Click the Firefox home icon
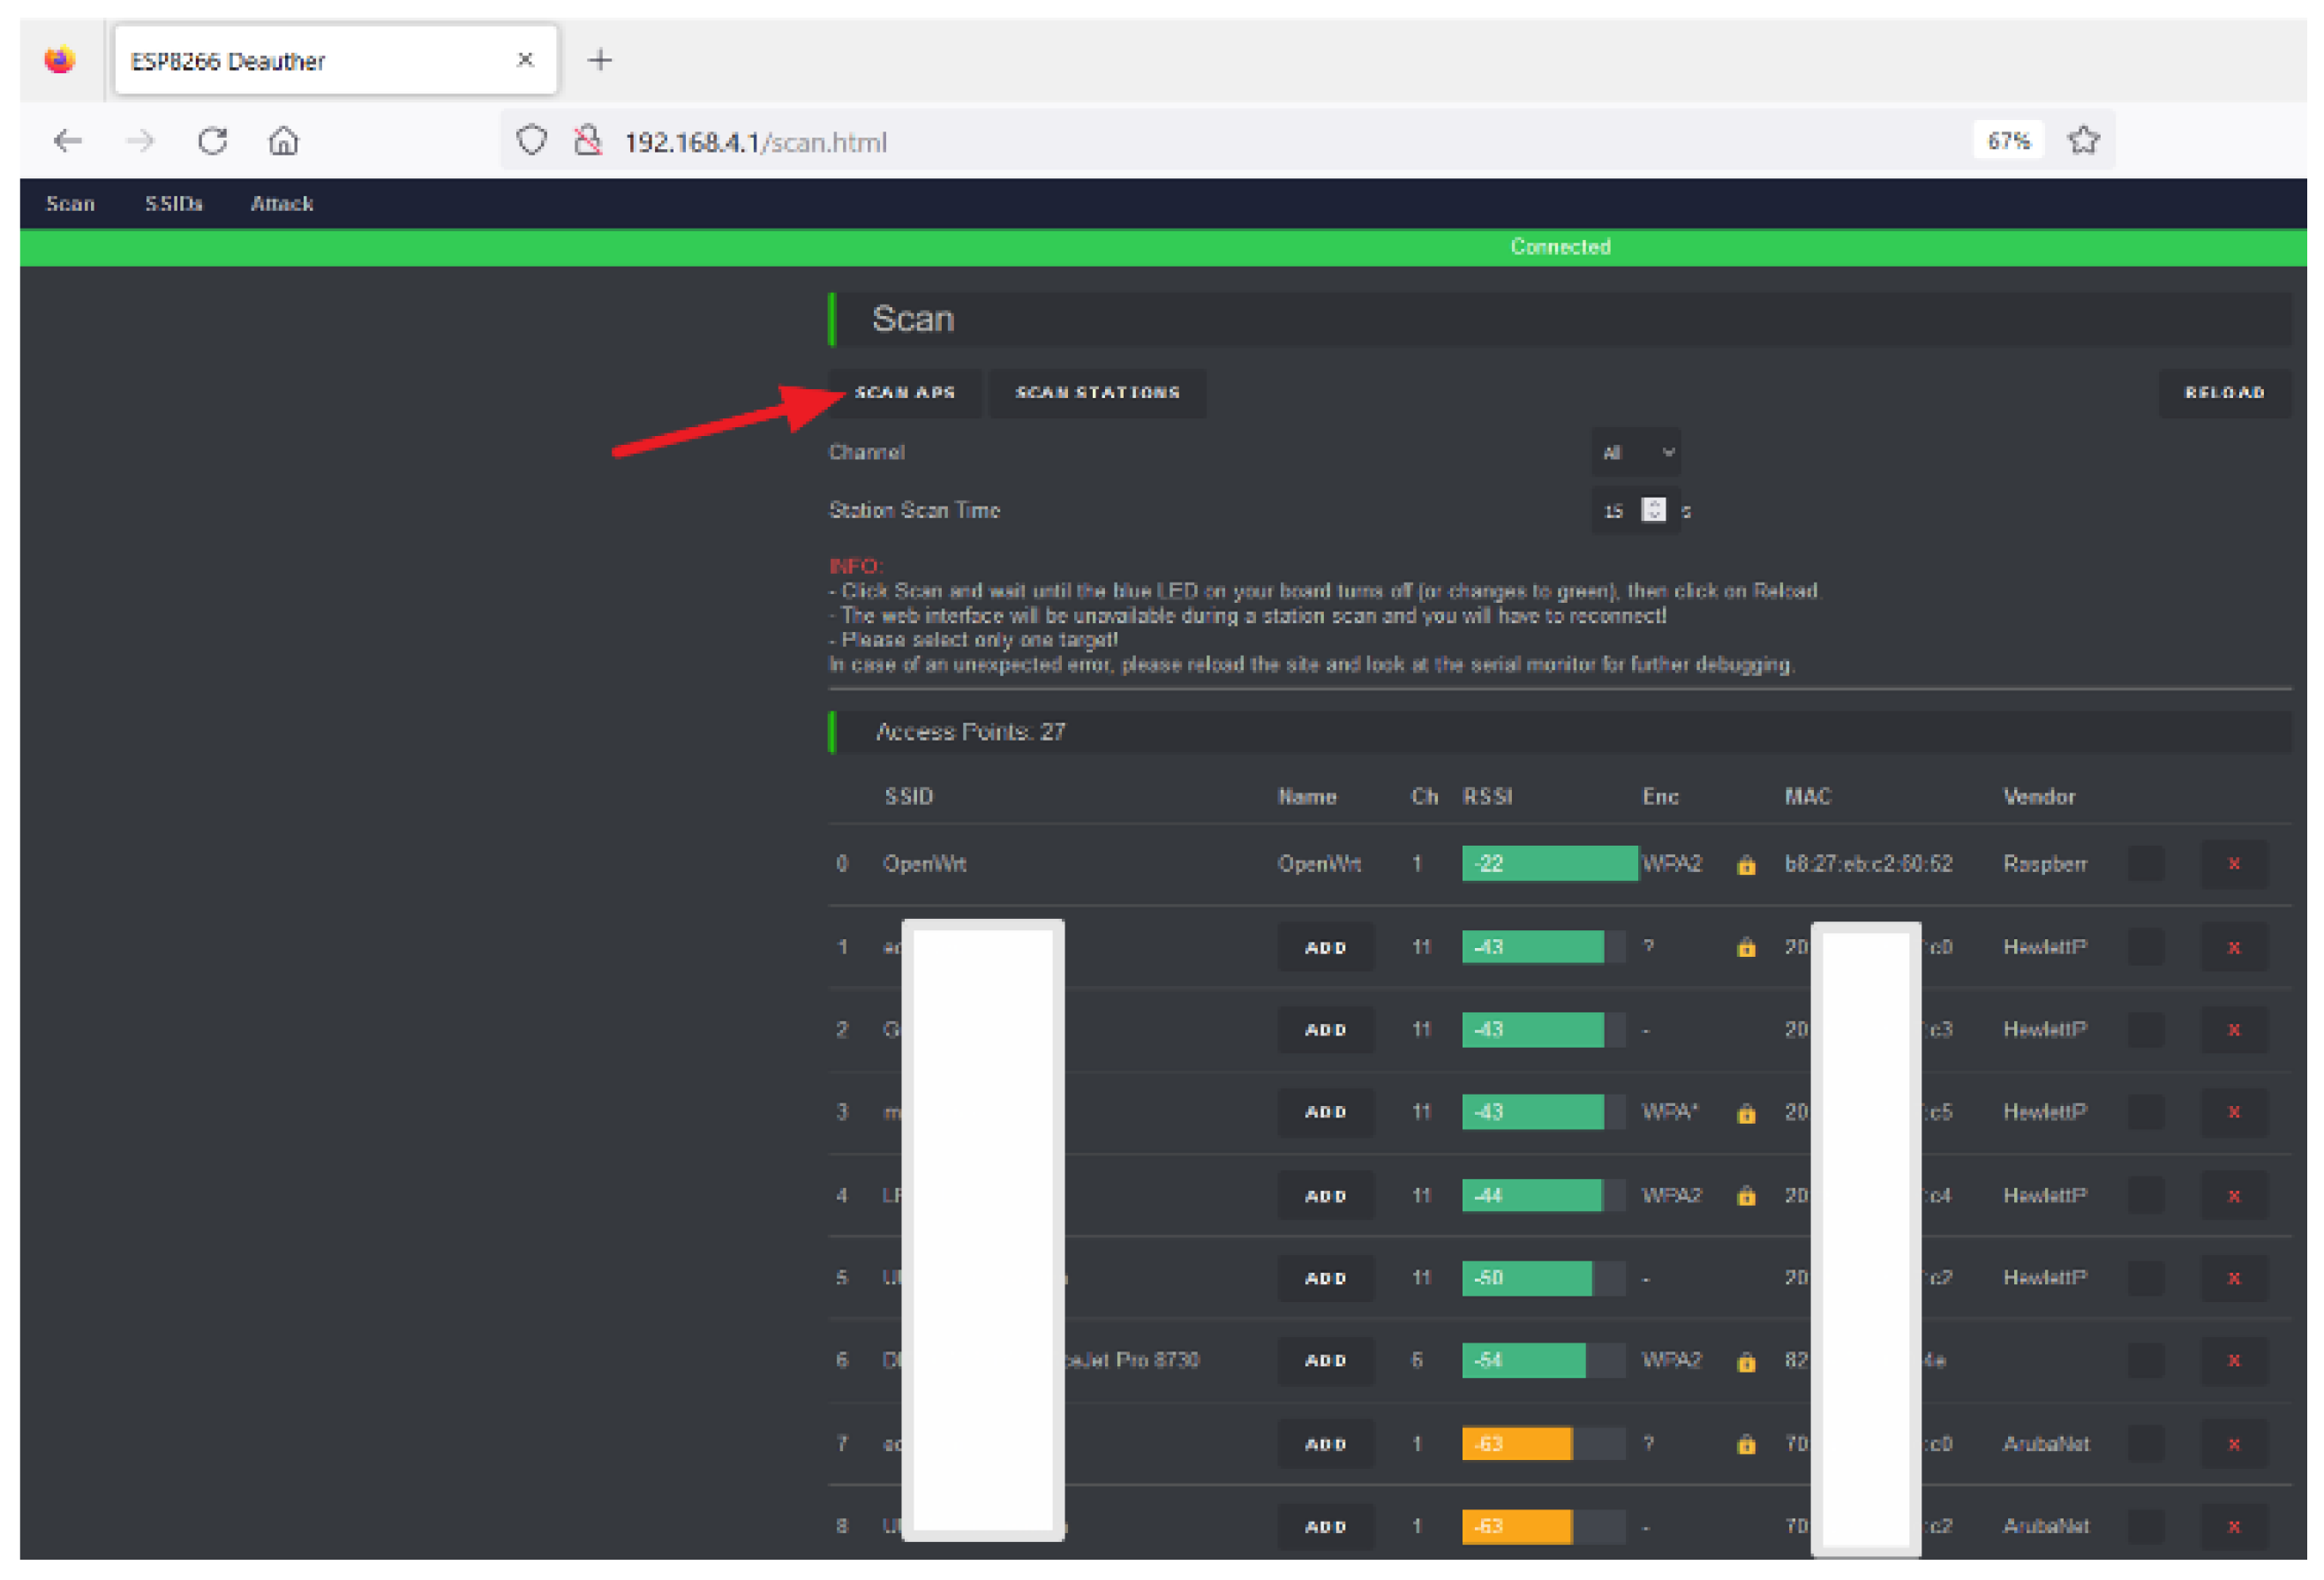 (x=284, y=141)
